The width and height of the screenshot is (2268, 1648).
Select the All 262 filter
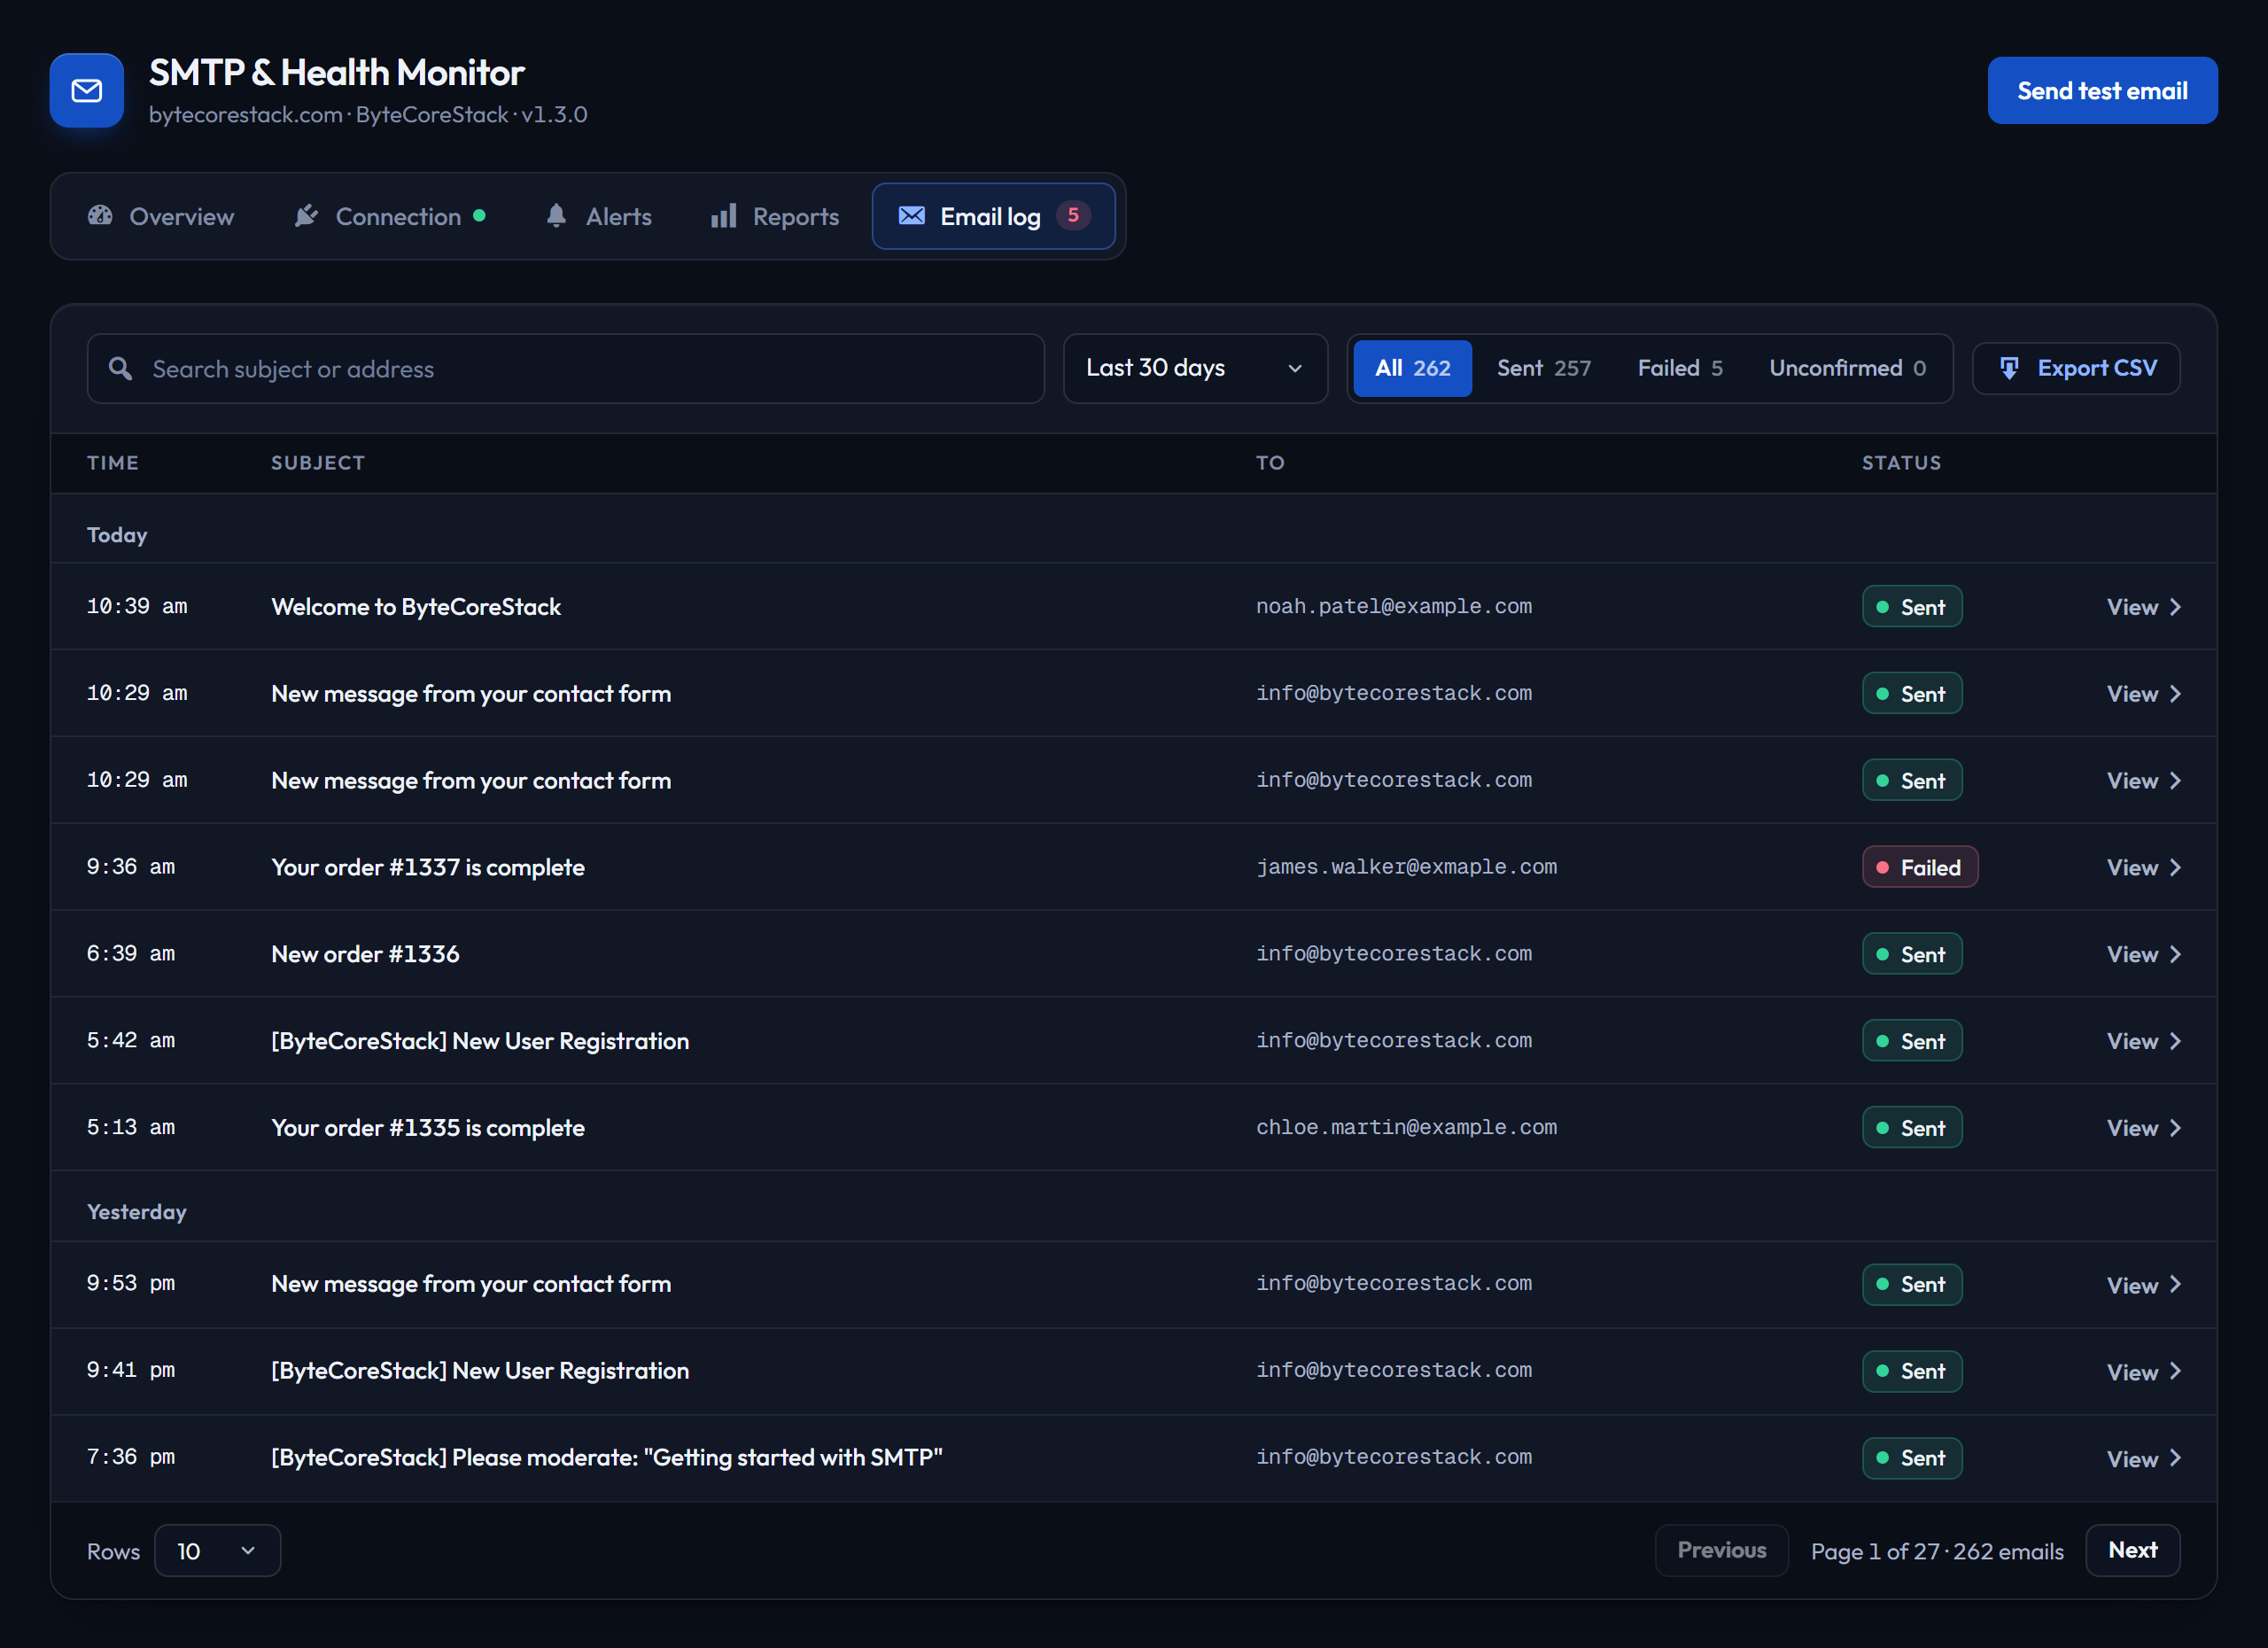point(1412,369)
